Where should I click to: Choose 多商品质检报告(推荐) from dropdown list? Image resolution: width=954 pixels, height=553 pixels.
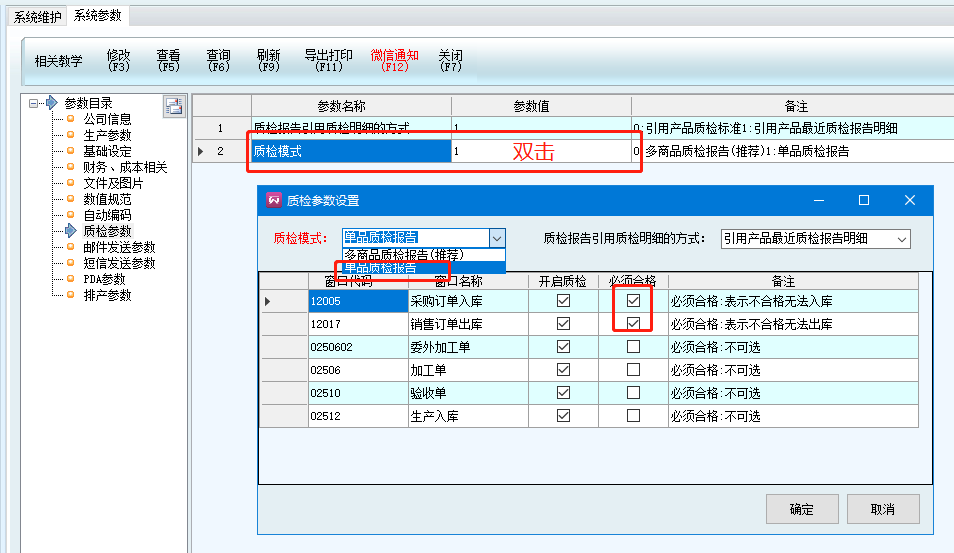coord(404,254)
